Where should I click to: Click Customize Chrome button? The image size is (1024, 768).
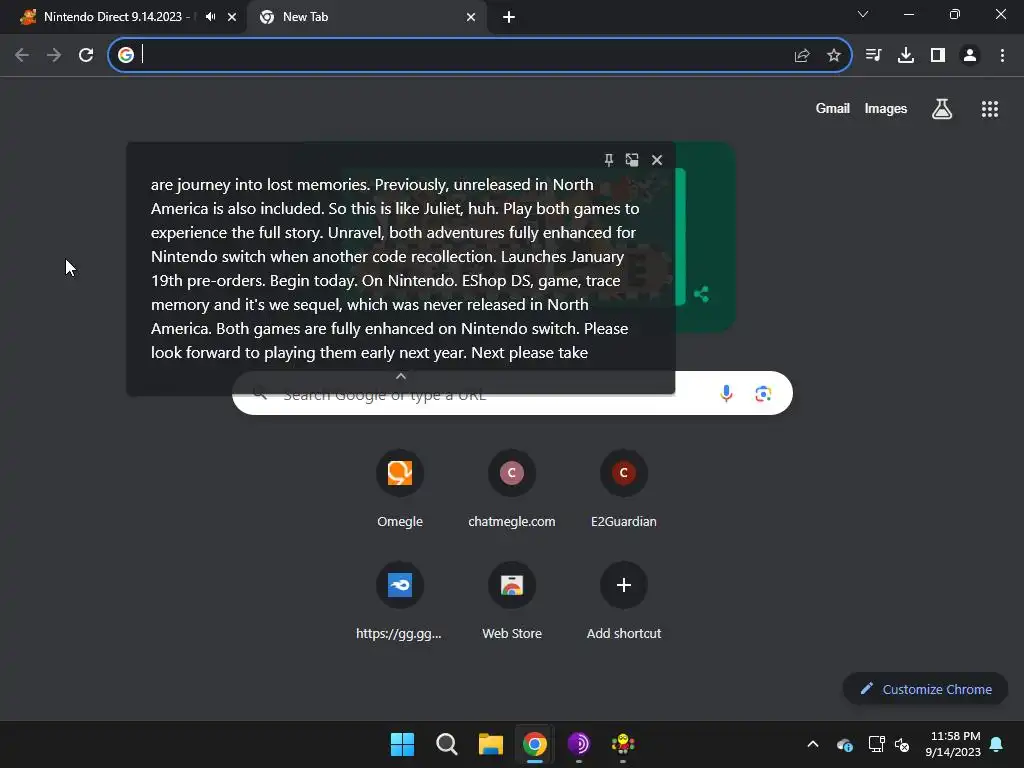[925, 689]
